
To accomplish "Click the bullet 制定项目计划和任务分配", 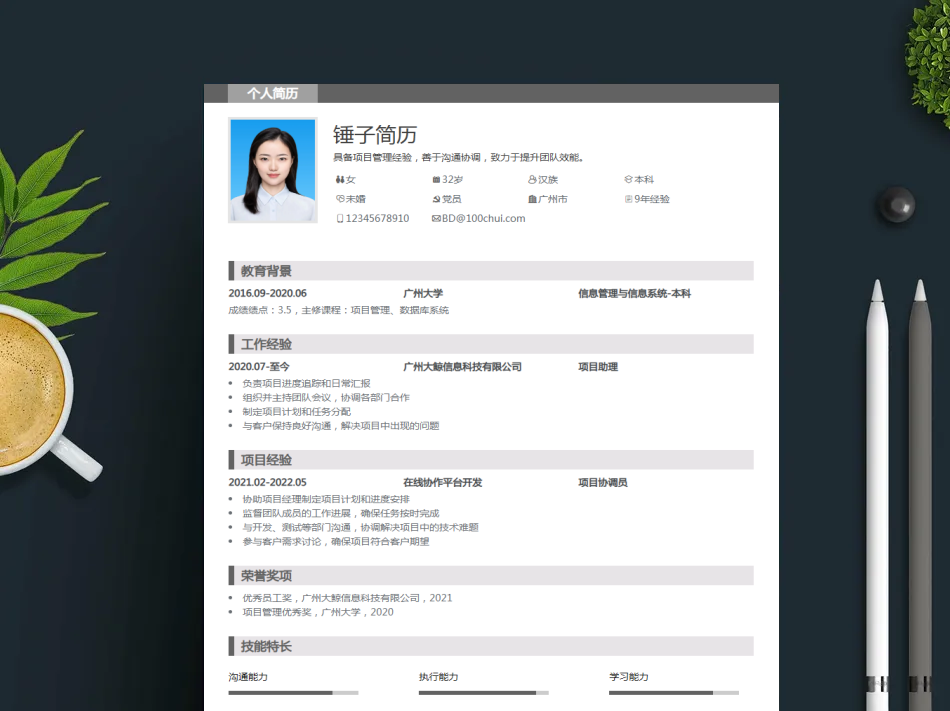I will tap(297, 411).
